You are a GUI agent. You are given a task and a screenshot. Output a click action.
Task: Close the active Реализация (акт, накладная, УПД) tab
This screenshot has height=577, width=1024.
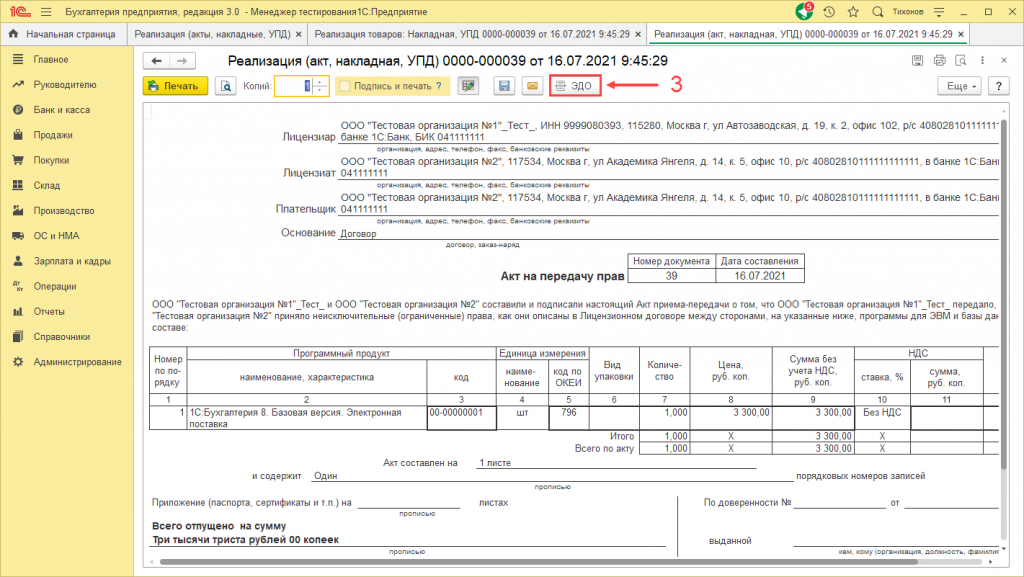pos(961,34)
